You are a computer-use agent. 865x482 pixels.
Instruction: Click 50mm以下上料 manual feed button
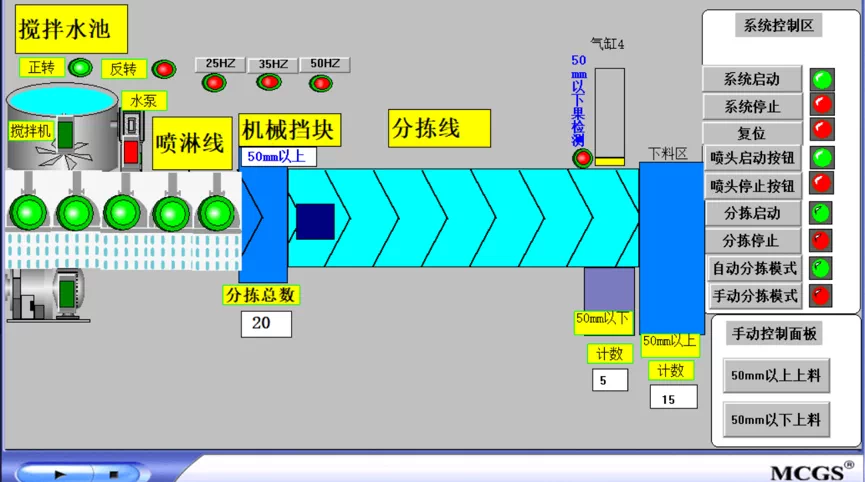point(776,420)
